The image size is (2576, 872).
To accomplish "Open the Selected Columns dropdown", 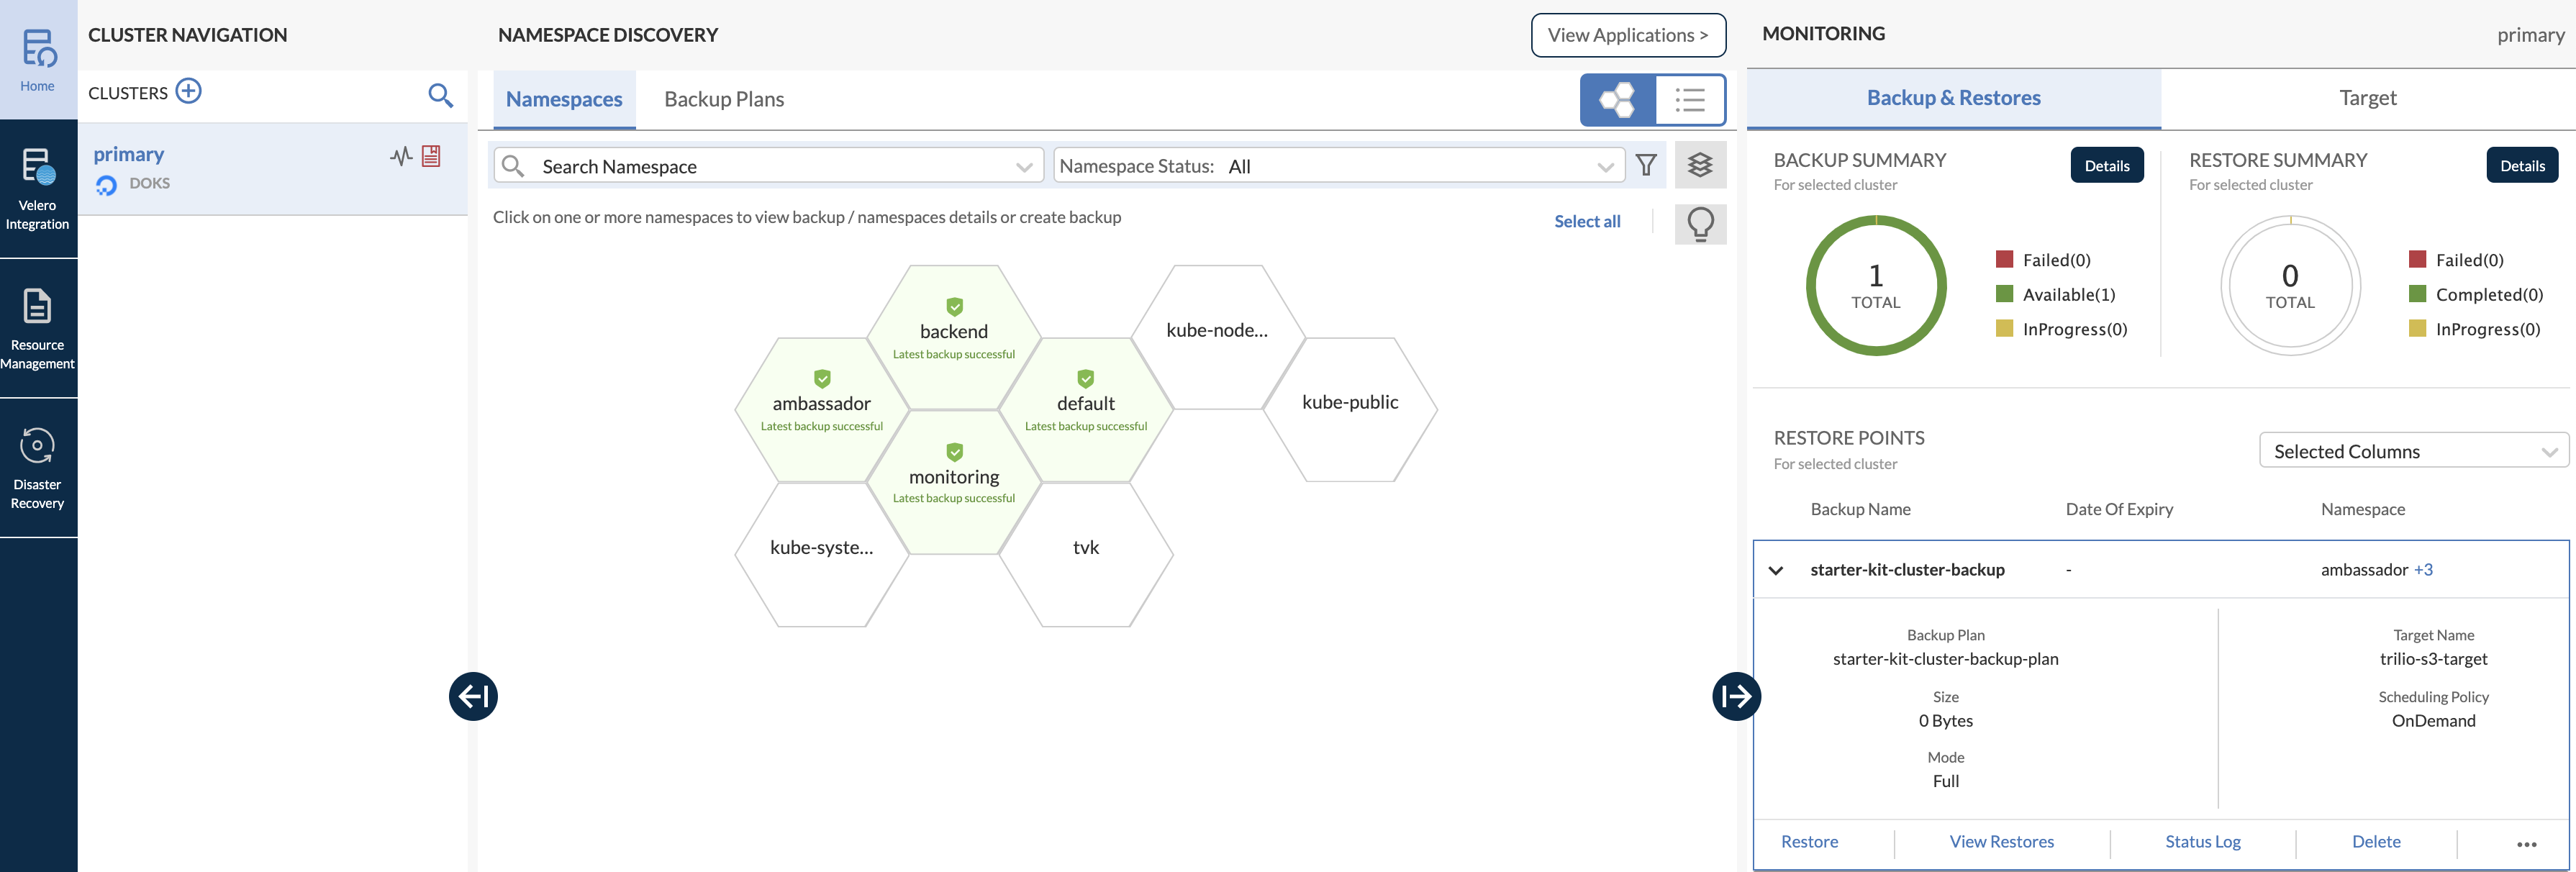I will pos(2413,451).
